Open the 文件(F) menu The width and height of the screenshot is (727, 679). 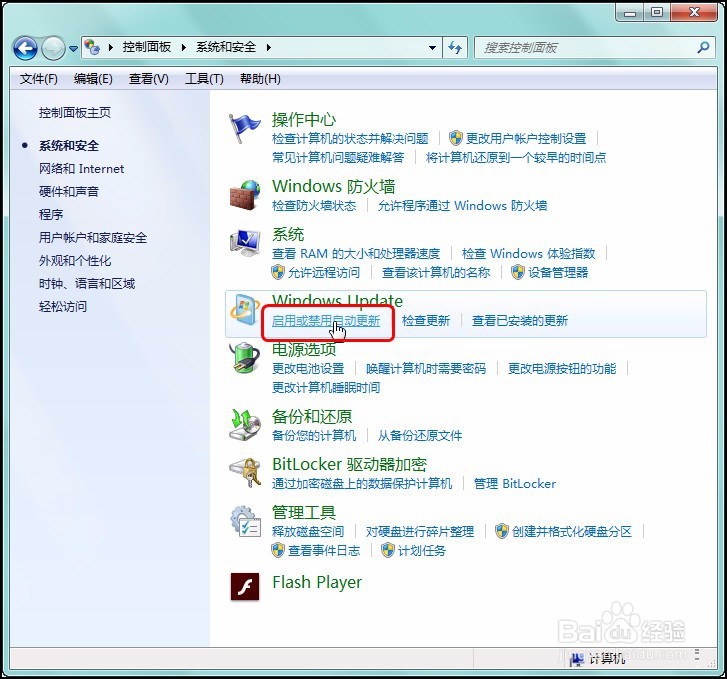(x=38, y=79)
